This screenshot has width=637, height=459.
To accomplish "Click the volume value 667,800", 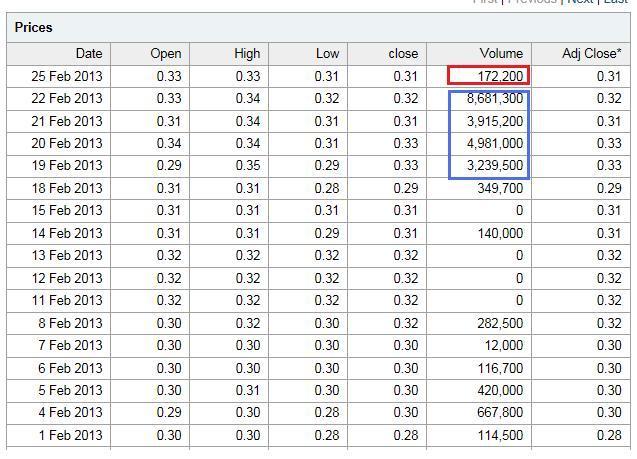I will click(x=500, y=413).
